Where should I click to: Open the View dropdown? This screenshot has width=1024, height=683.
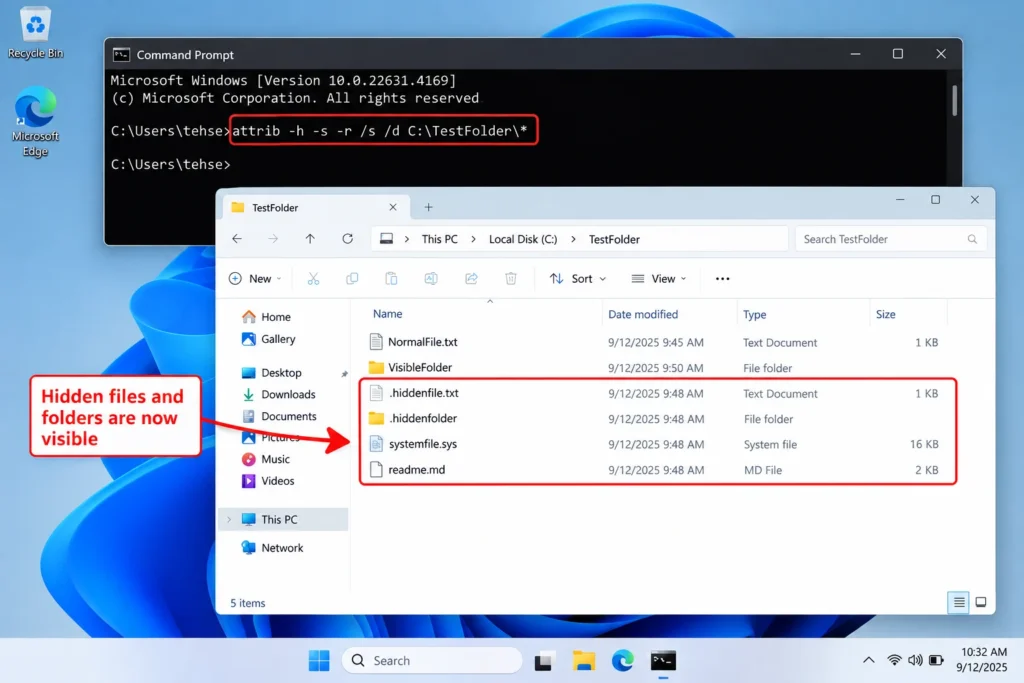click(659, 279)
